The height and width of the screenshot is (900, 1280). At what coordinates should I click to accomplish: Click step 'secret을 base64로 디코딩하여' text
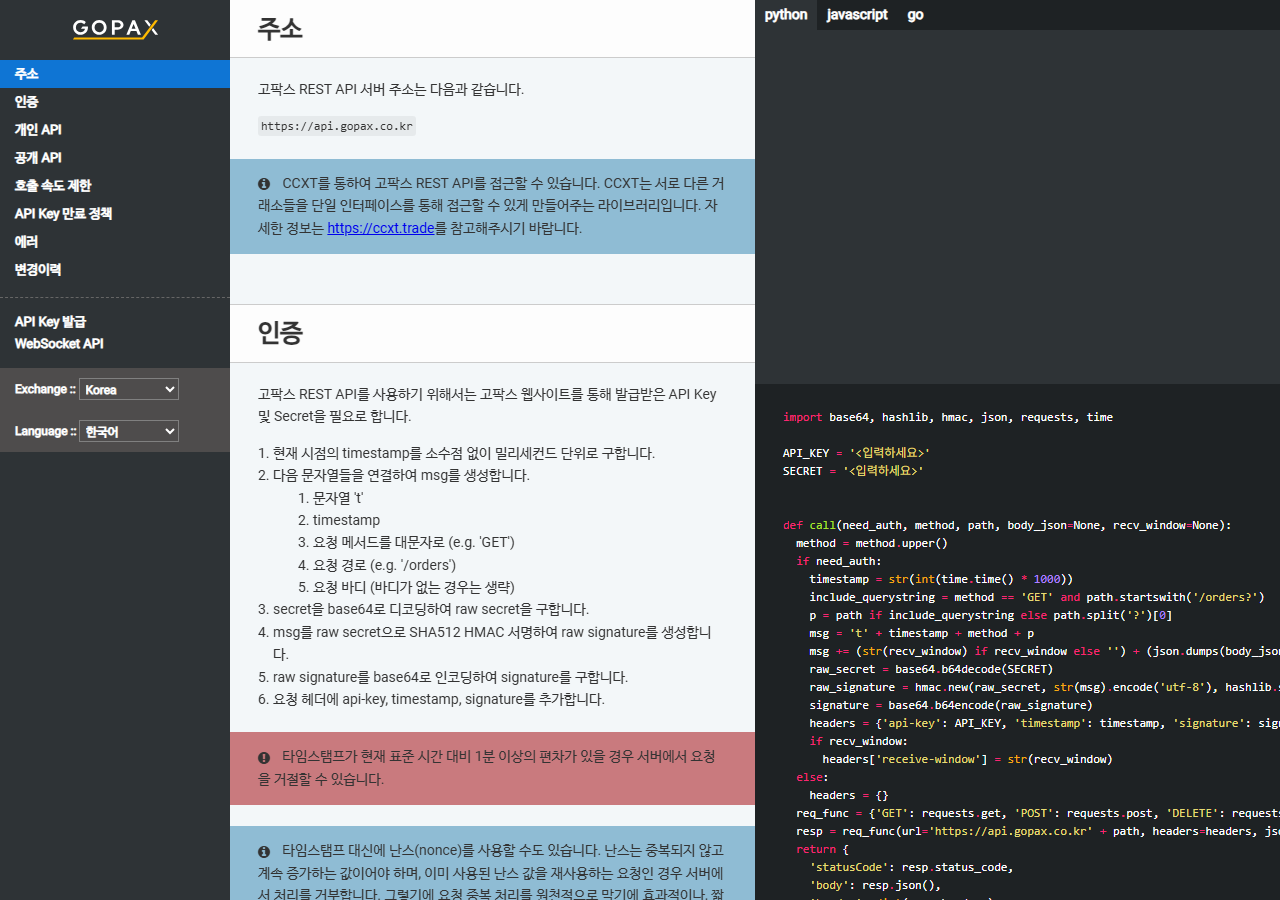click(x=431, y=609)
